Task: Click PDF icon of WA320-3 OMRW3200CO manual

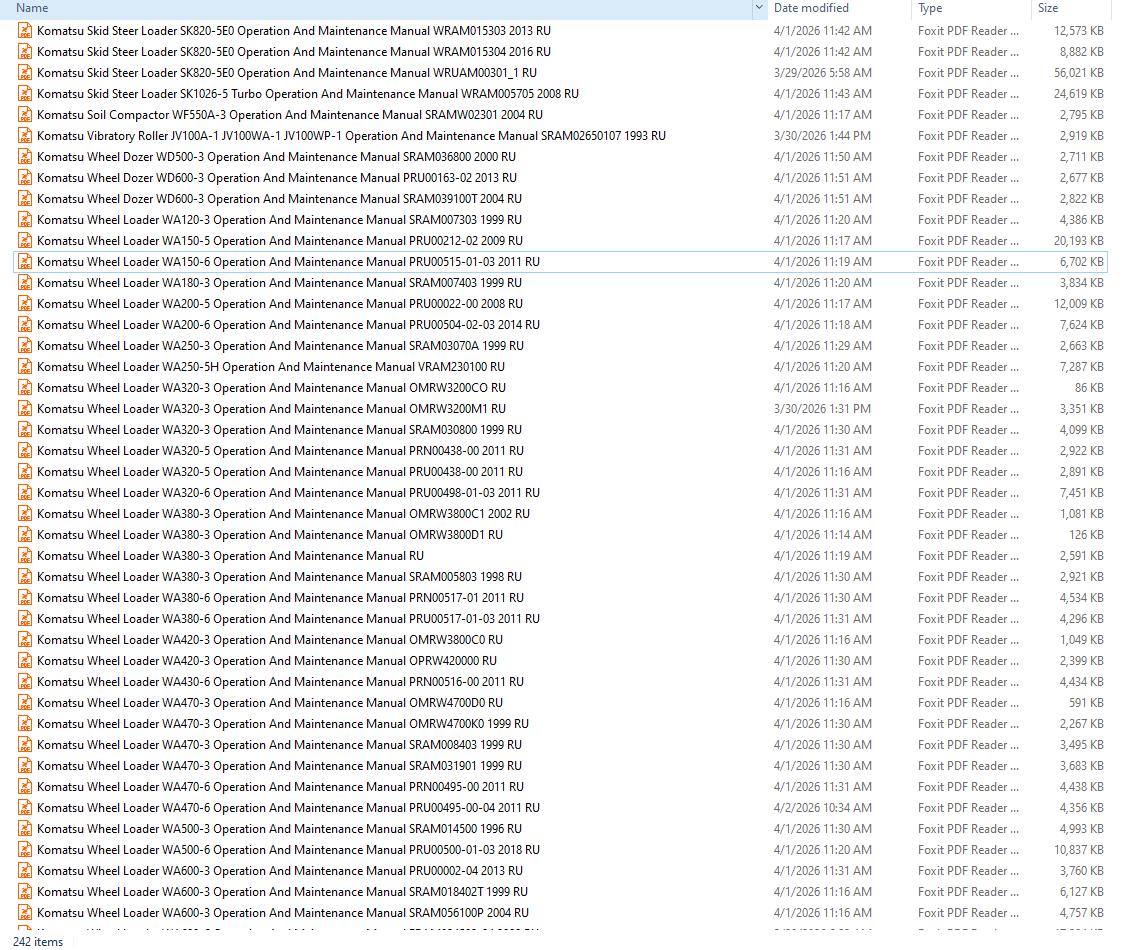Action: [25, 388]
